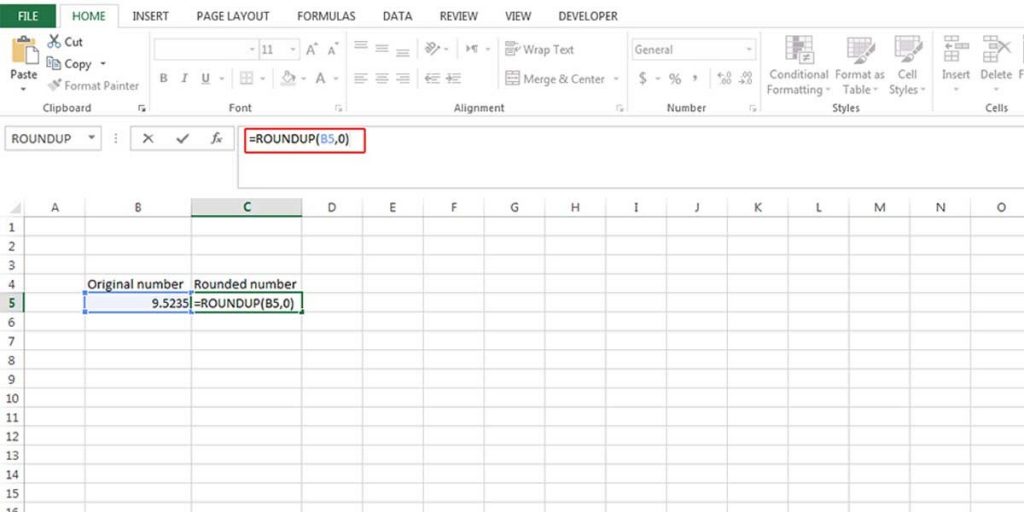Screen dimensions: 1024x512
Task: Open Insert Function fx dialog
Action: point(217,138)
